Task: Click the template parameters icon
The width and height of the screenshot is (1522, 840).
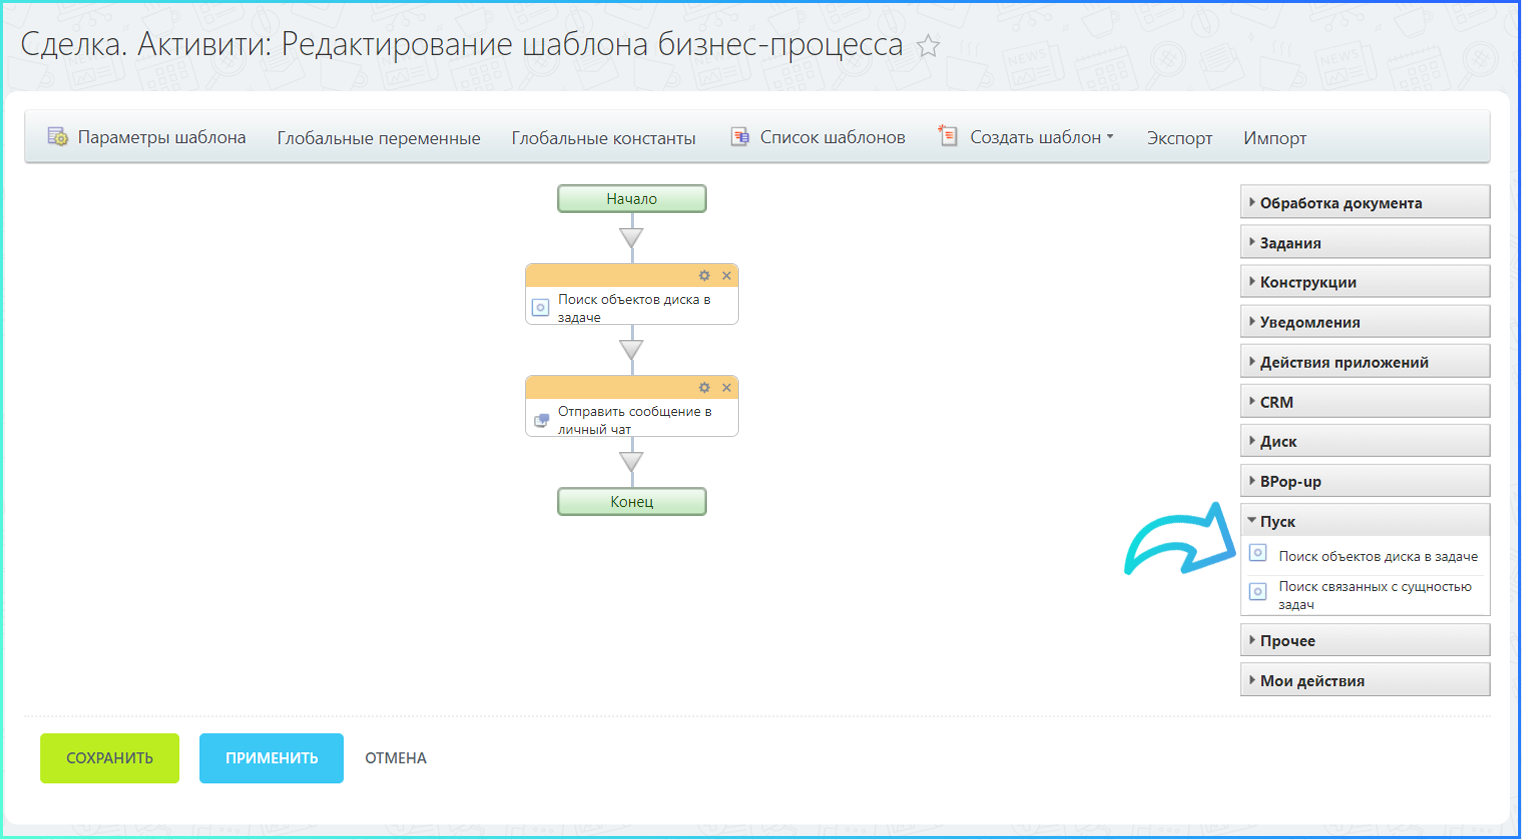Action: pyautogui.click(x=58, y=137)
